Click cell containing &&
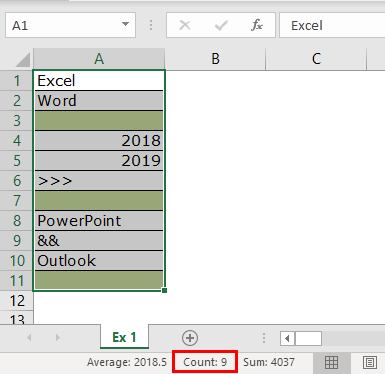Screen dimensions: 385x374 [x=99, y=241]
